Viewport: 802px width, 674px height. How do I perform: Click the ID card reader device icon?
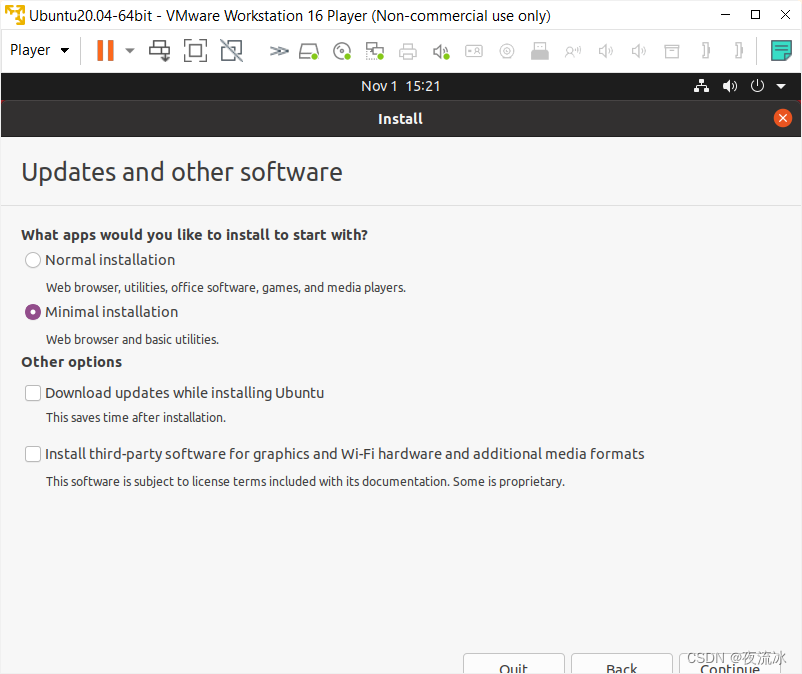coord(474,51)
